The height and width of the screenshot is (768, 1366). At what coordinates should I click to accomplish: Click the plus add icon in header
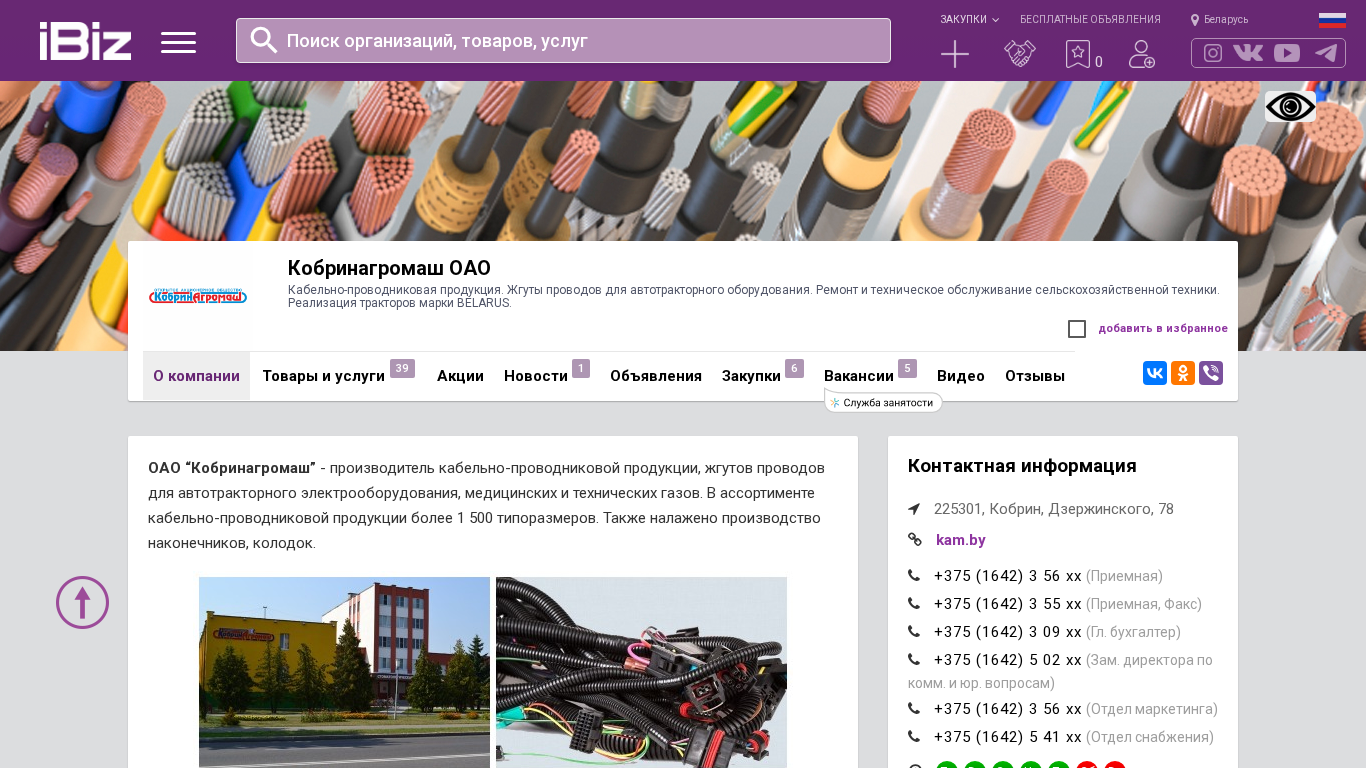955,54
